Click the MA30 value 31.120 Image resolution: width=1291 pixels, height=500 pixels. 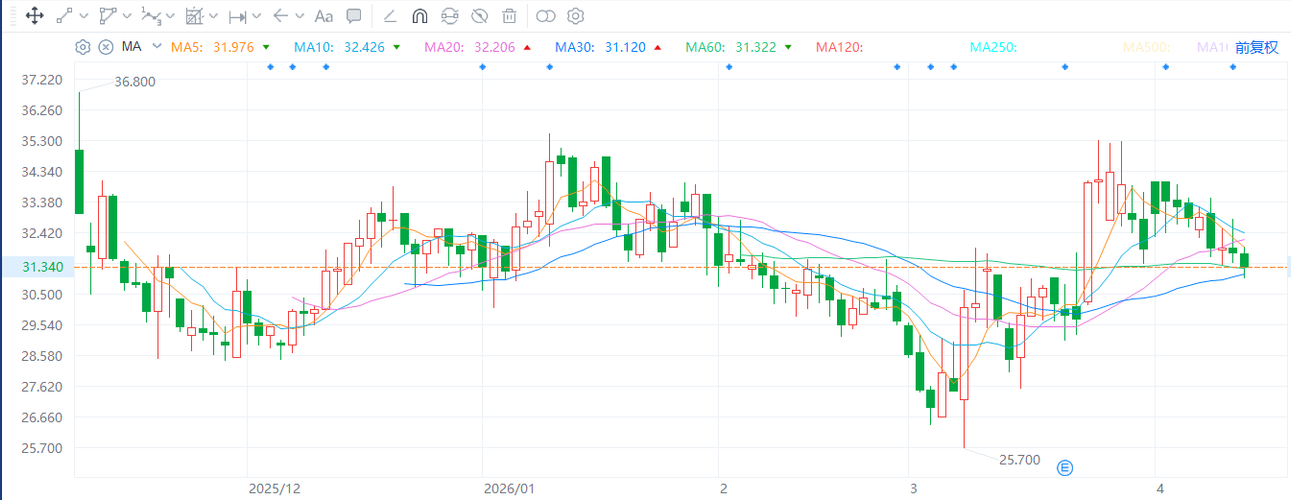tap(626, 47)
